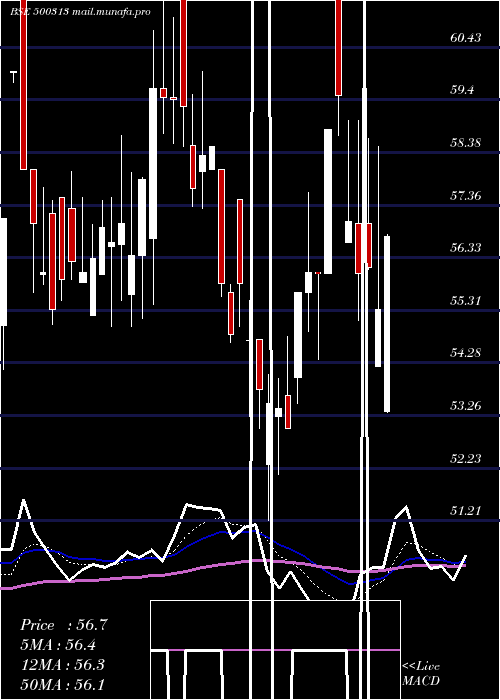The height and width of the screenshot is (700, 500).
Task: Click the 12MA : 56.3 readout
Action: (63, 665)
